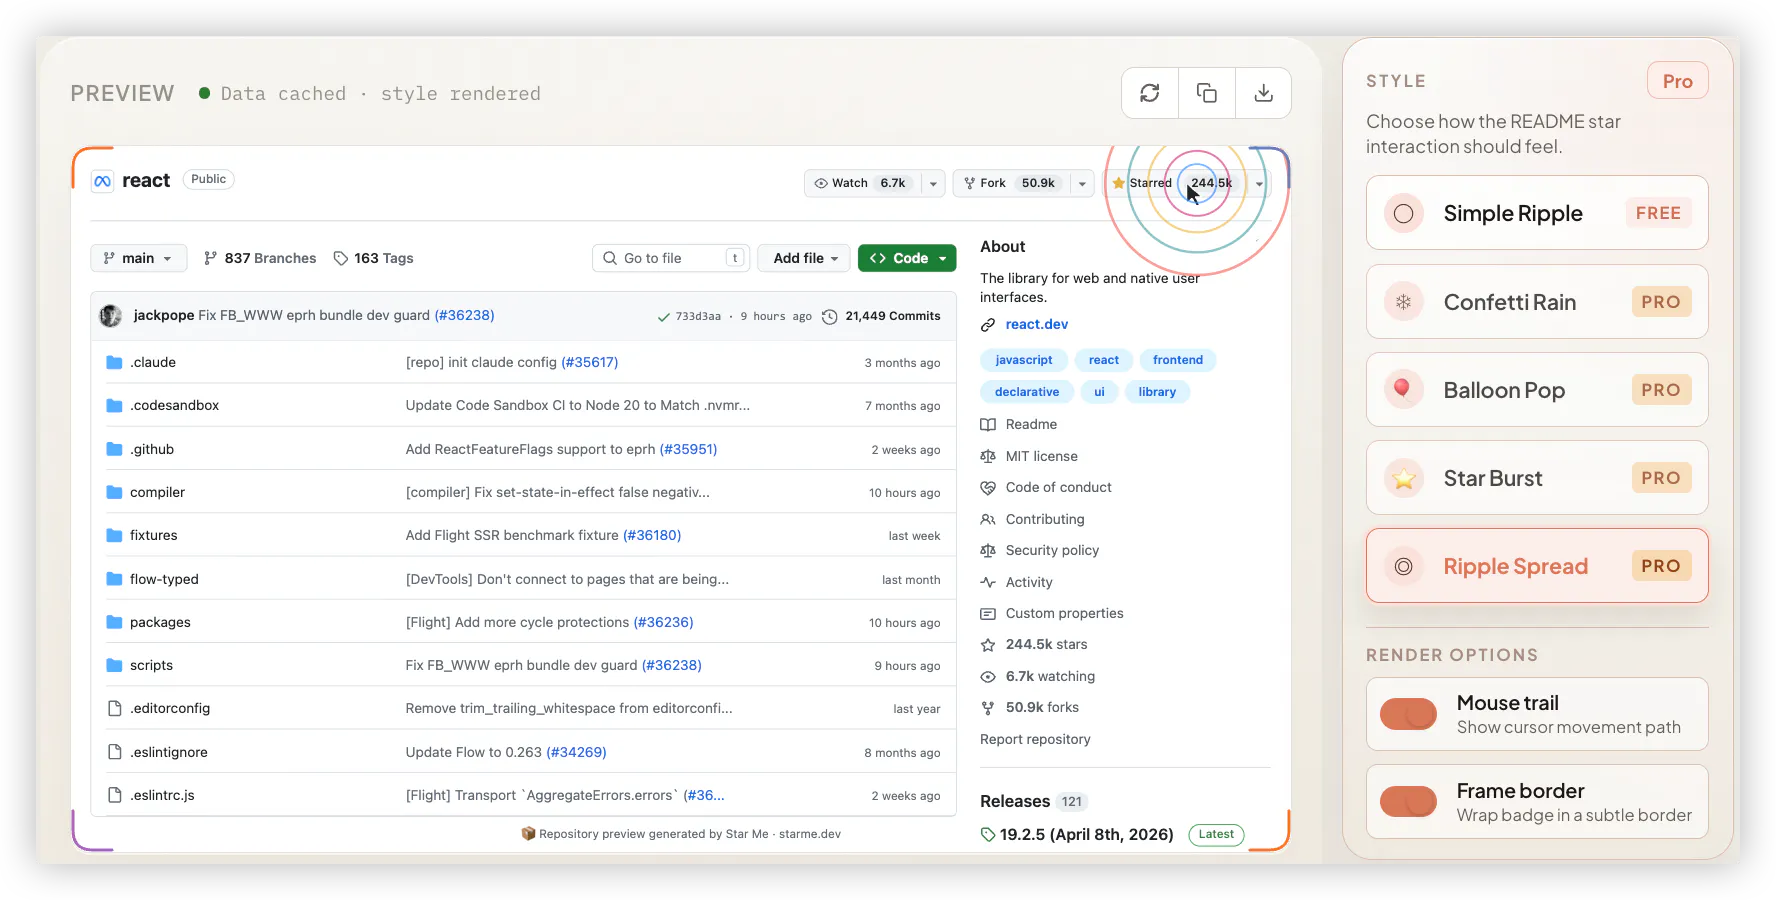Click the folder icon for compiler
1776x900 pixels.
[x=114, y=492]
